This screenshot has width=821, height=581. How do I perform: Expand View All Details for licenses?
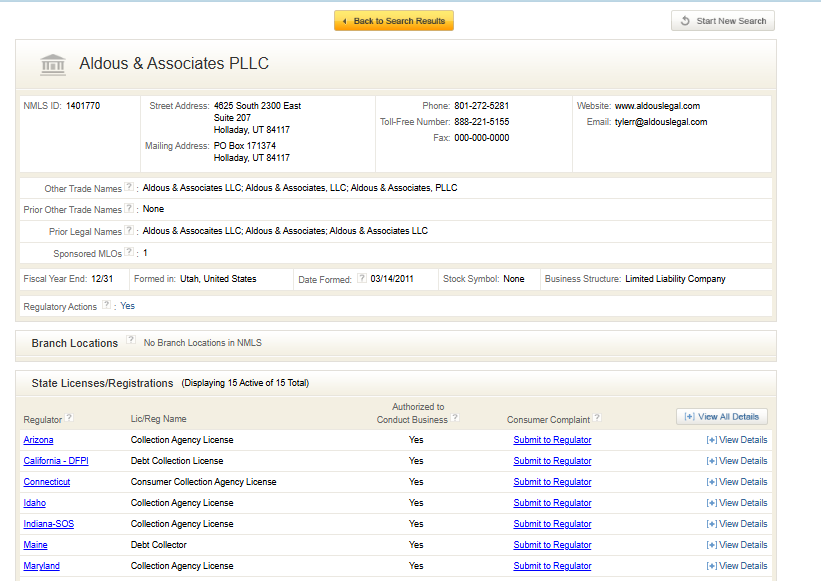point(722,417)
